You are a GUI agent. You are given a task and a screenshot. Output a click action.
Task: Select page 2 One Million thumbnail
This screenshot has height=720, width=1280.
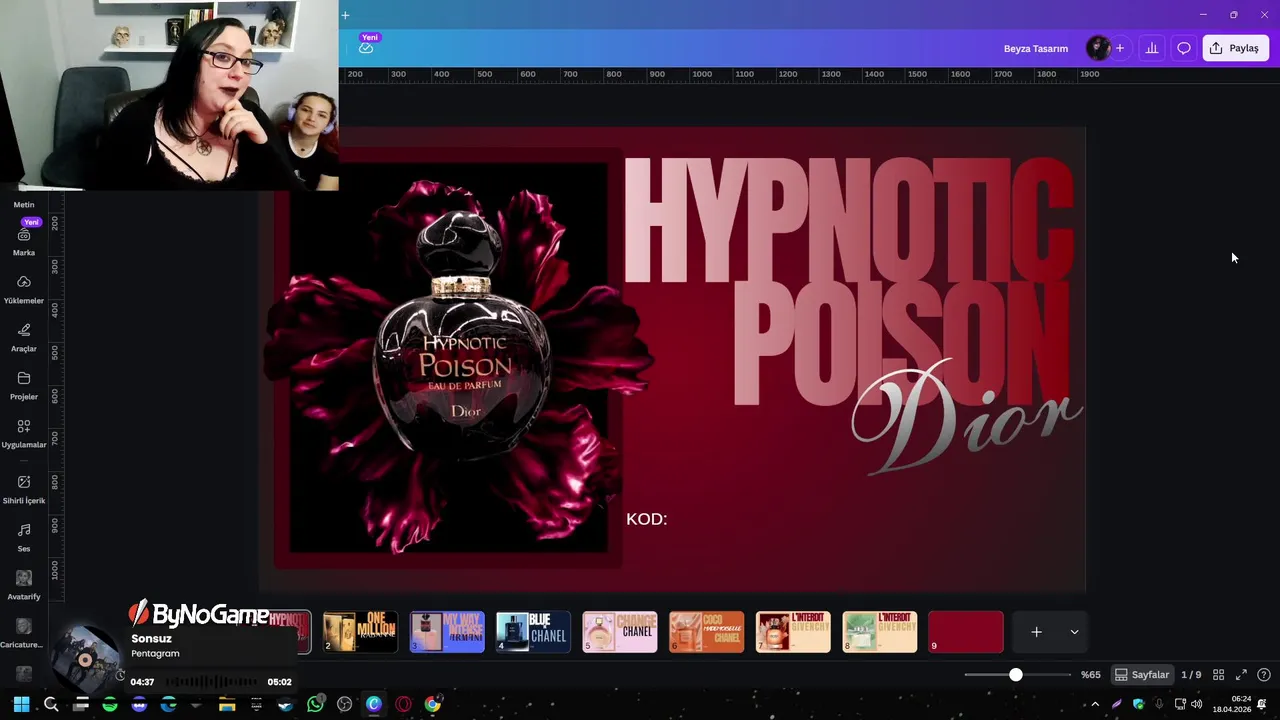[360, 632]
